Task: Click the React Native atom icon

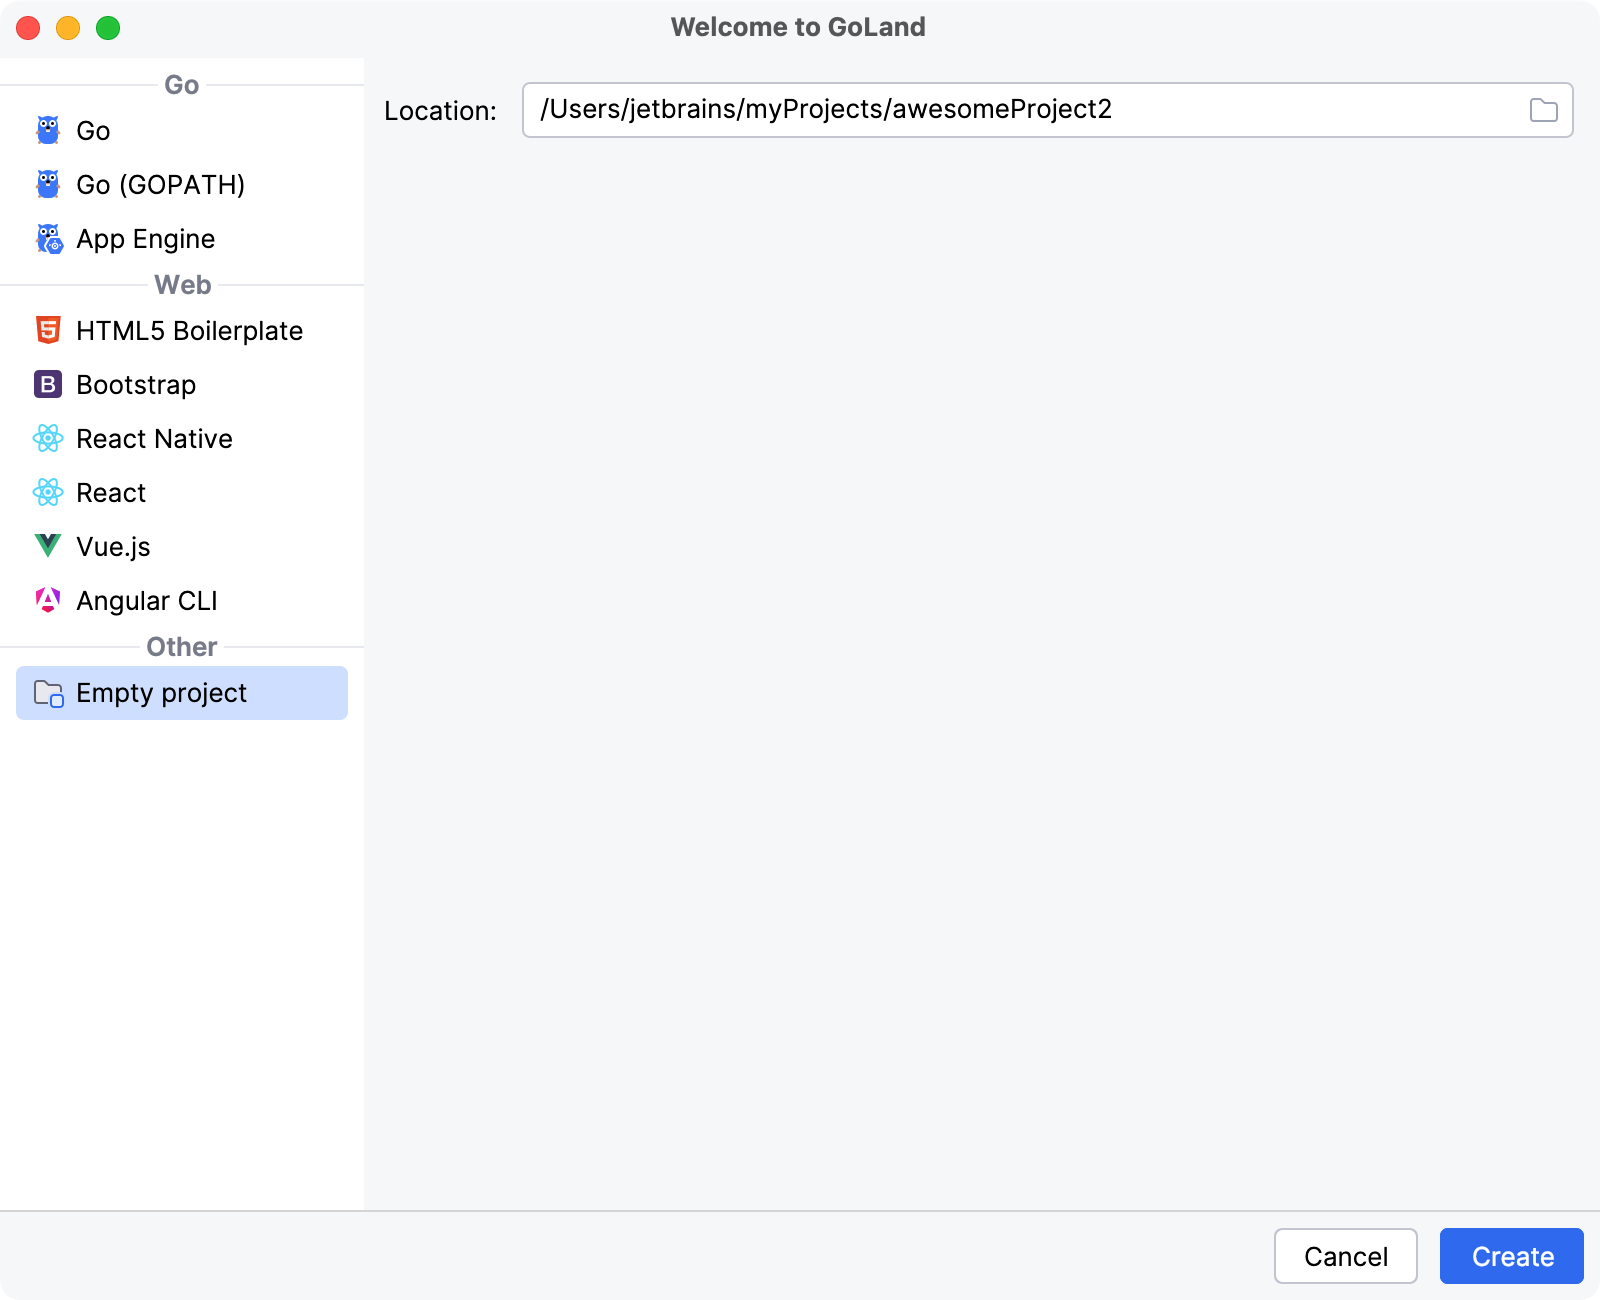Action: click(48, 438)
